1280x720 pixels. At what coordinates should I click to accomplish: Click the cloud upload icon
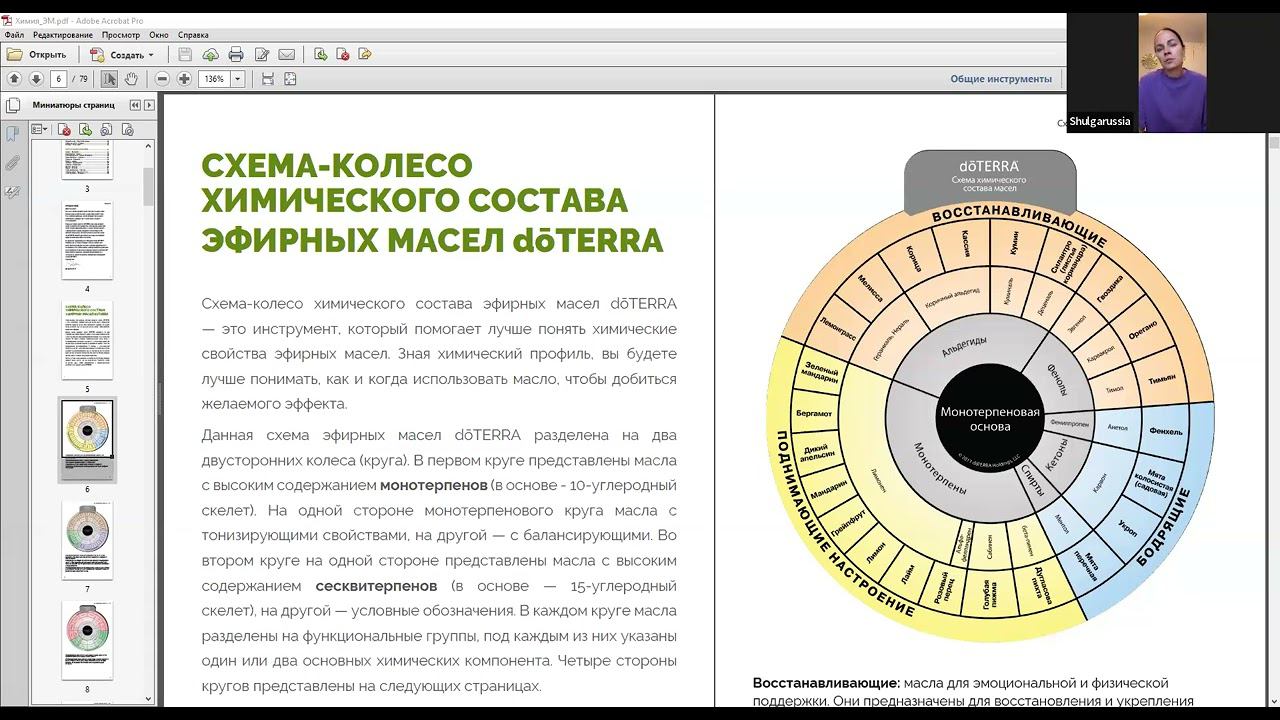210,54
